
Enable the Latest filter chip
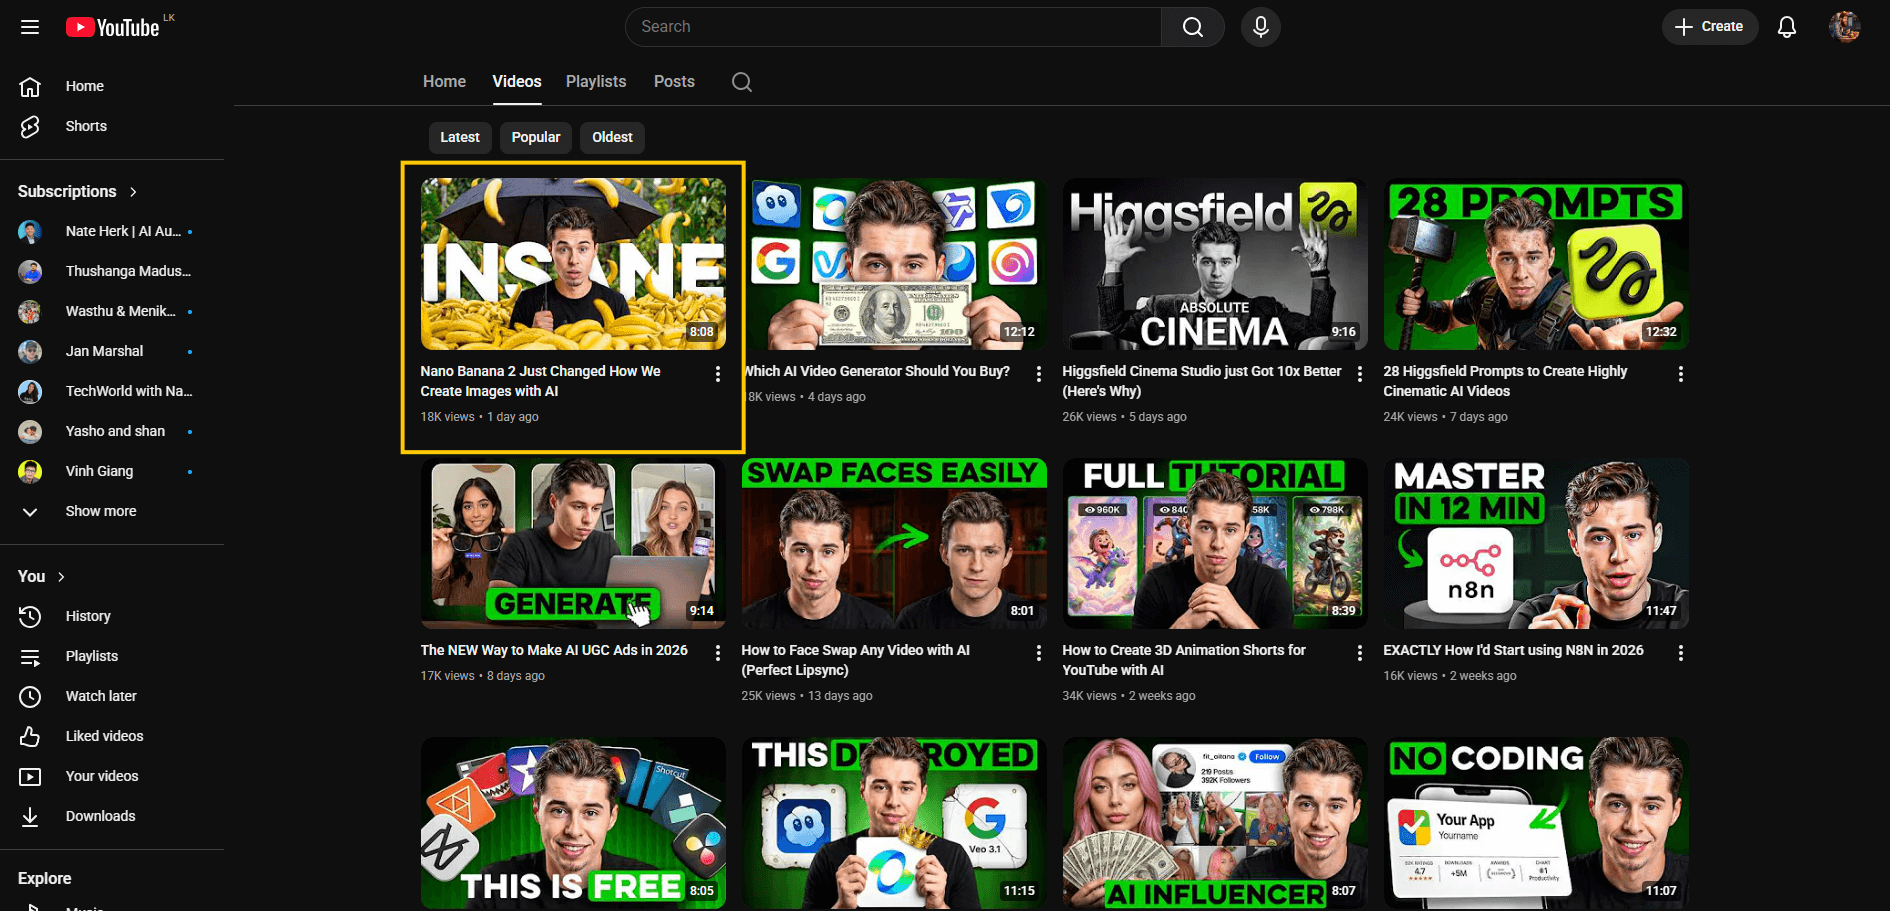coord(459,137)
